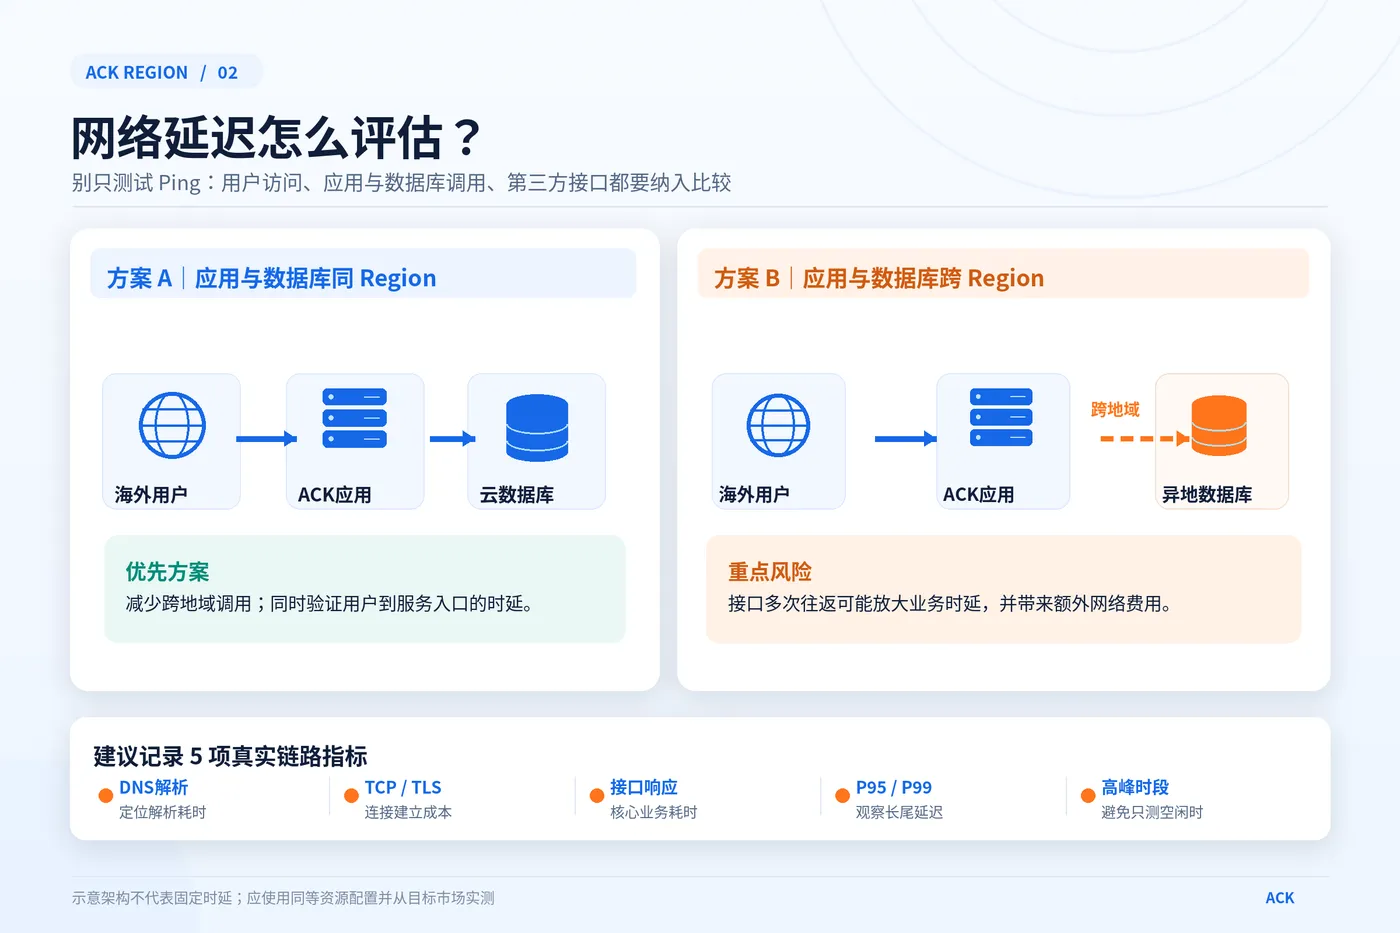
Task: Click the DNS解析 metric label
Action: click(x=153, y=788)
